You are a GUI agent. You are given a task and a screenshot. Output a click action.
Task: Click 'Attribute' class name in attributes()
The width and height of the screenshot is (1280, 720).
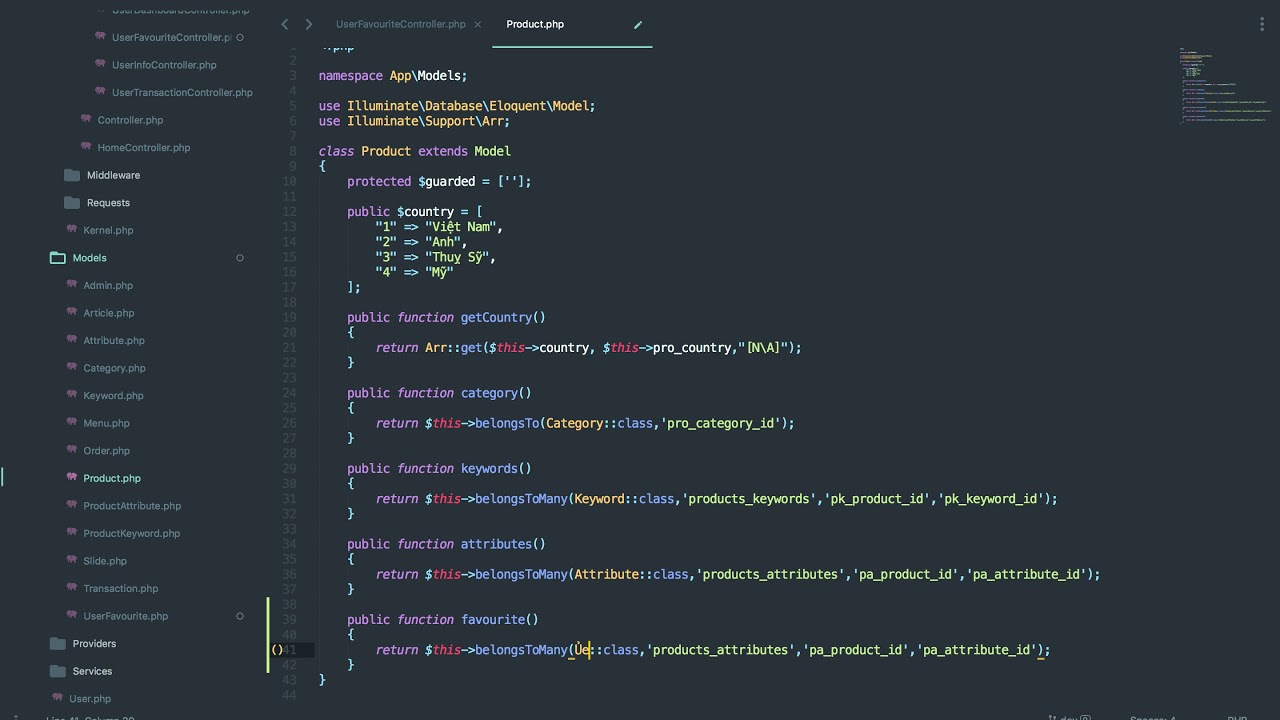pyautogui.click(x=607, y=574)
